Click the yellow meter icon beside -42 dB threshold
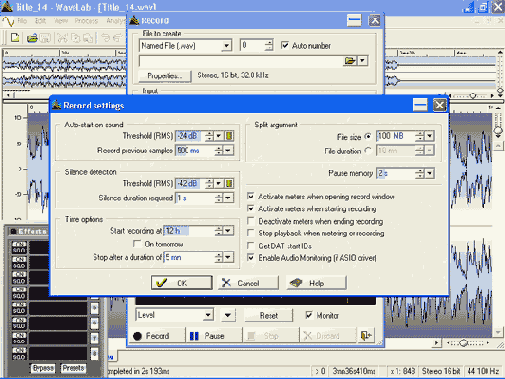This screenshot has width=505, height=379. tap(229, 183)
